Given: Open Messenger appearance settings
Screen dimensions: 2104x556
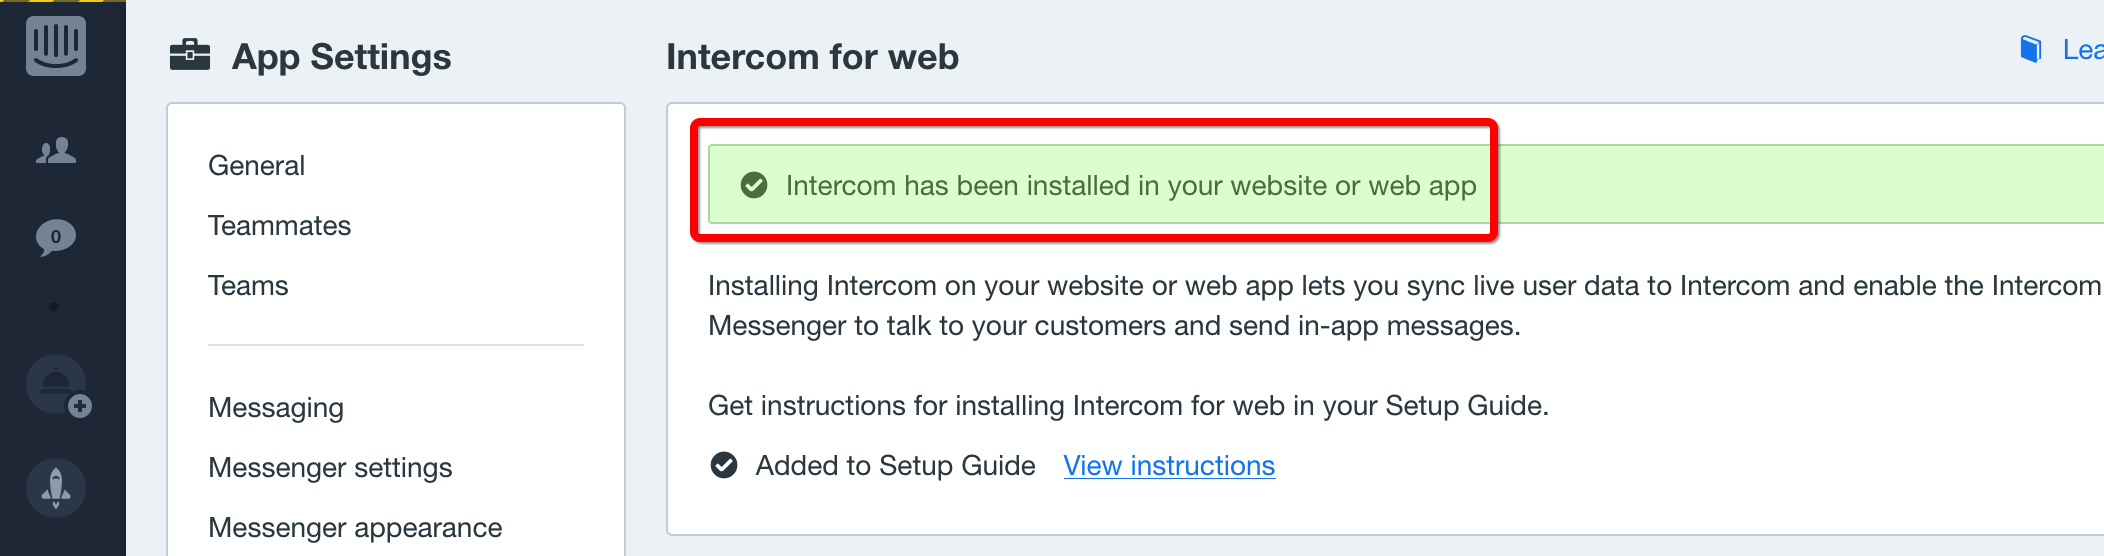Looking at the screenshot, I should [x=355, y=528].
